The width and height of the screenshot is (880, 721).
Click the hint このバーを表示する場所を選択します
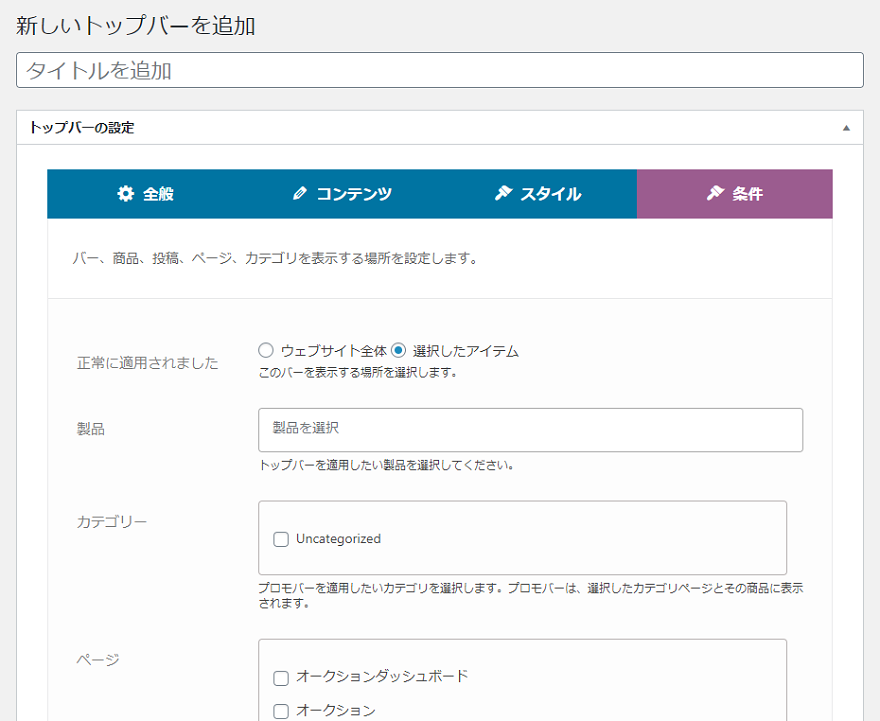358,373
